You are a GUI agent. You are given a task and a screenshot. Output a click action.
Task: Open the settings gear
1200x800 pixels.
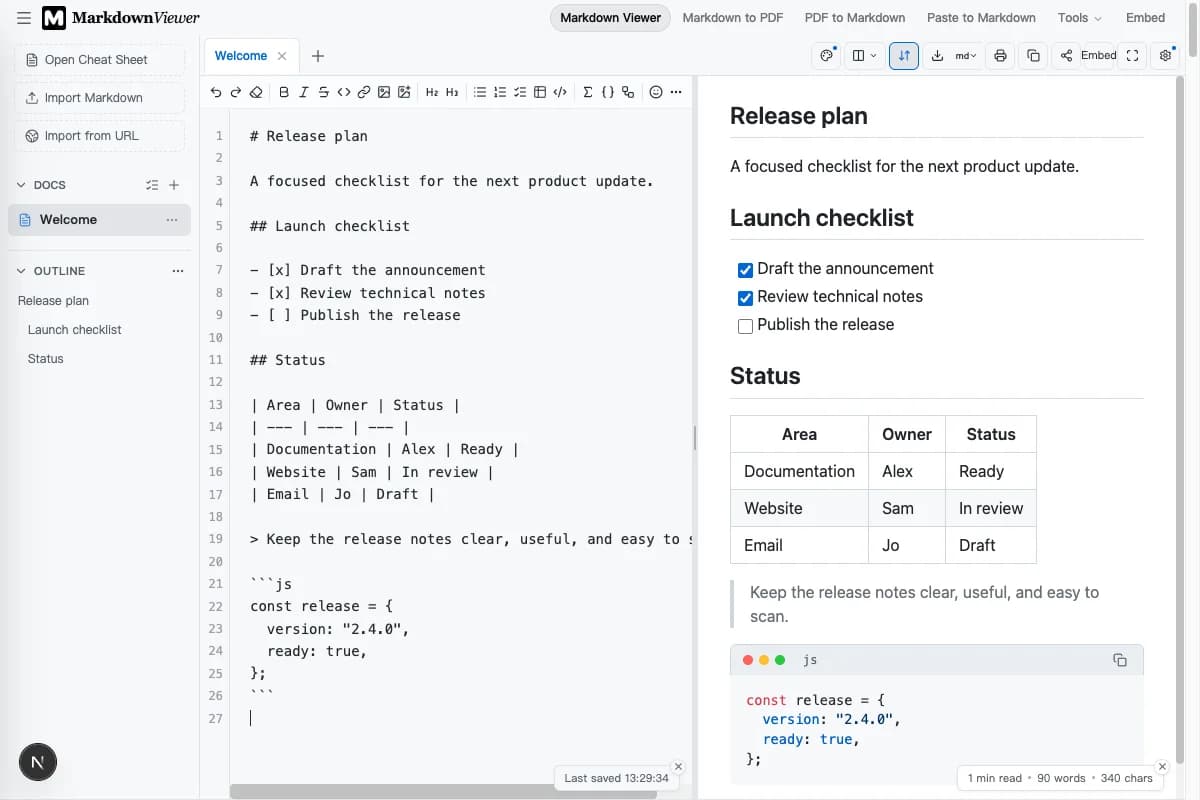point(1165,56)
